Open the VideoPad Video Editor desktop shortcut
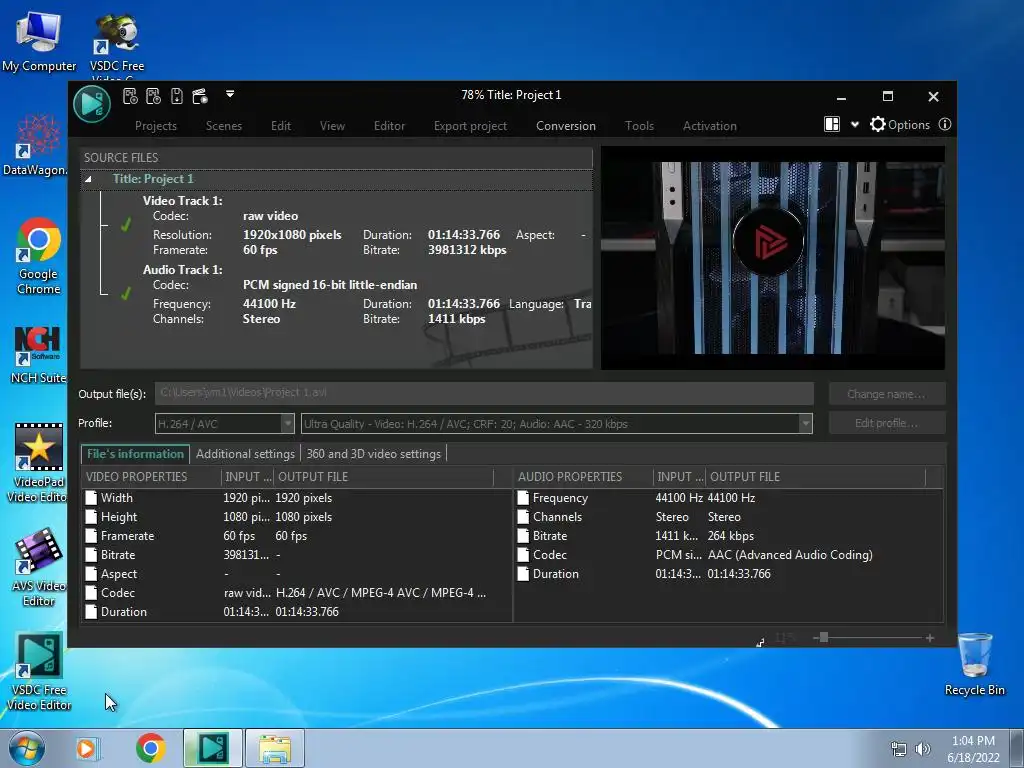The height and width of the screenshot is (768, 1024). coord(38,463)
